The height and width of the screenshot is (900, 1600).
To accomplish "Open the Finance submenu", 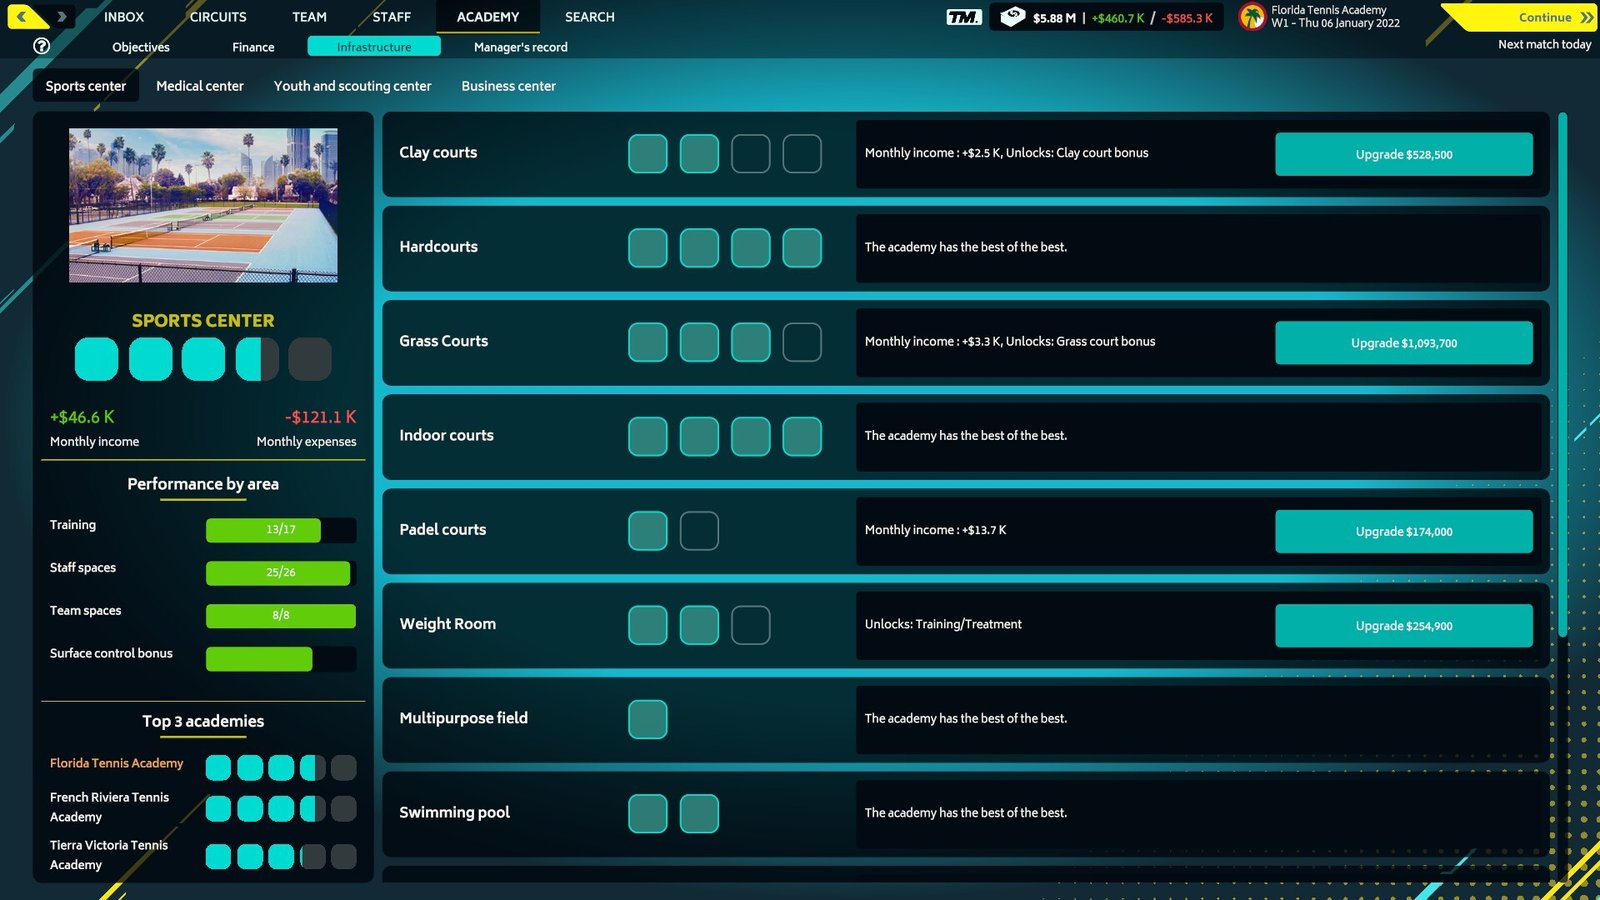I will coord(253,47).
